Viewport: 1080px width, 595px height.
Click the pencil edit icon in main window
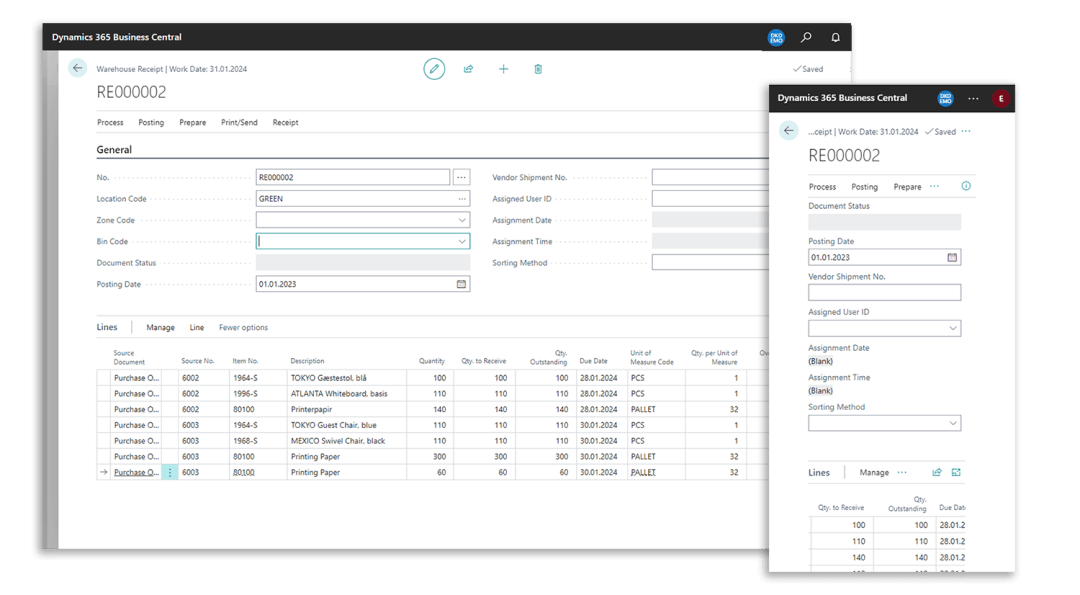point(433,69)
